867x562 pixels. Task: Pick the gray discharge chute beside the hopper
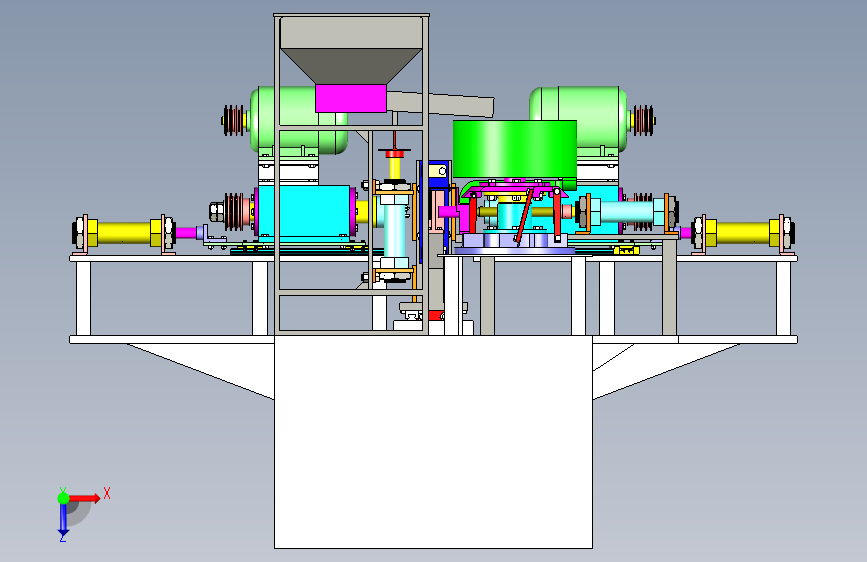440,104
